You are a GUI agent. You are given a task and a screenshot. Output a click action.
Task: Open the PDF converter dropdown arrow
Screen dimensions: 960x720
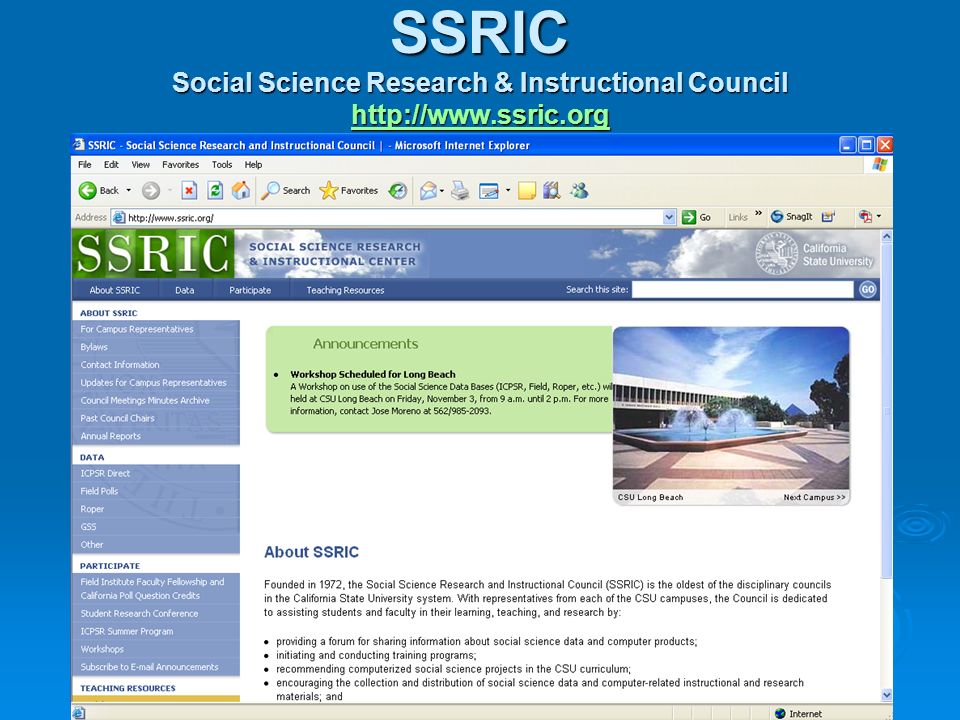click(x=879, y=216)
